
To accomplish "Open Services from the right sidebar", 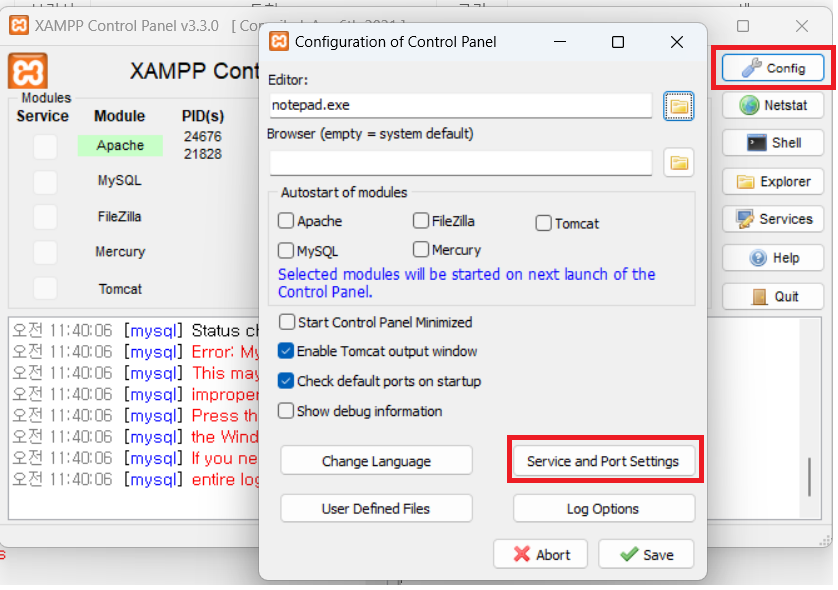I will (773, 219).
